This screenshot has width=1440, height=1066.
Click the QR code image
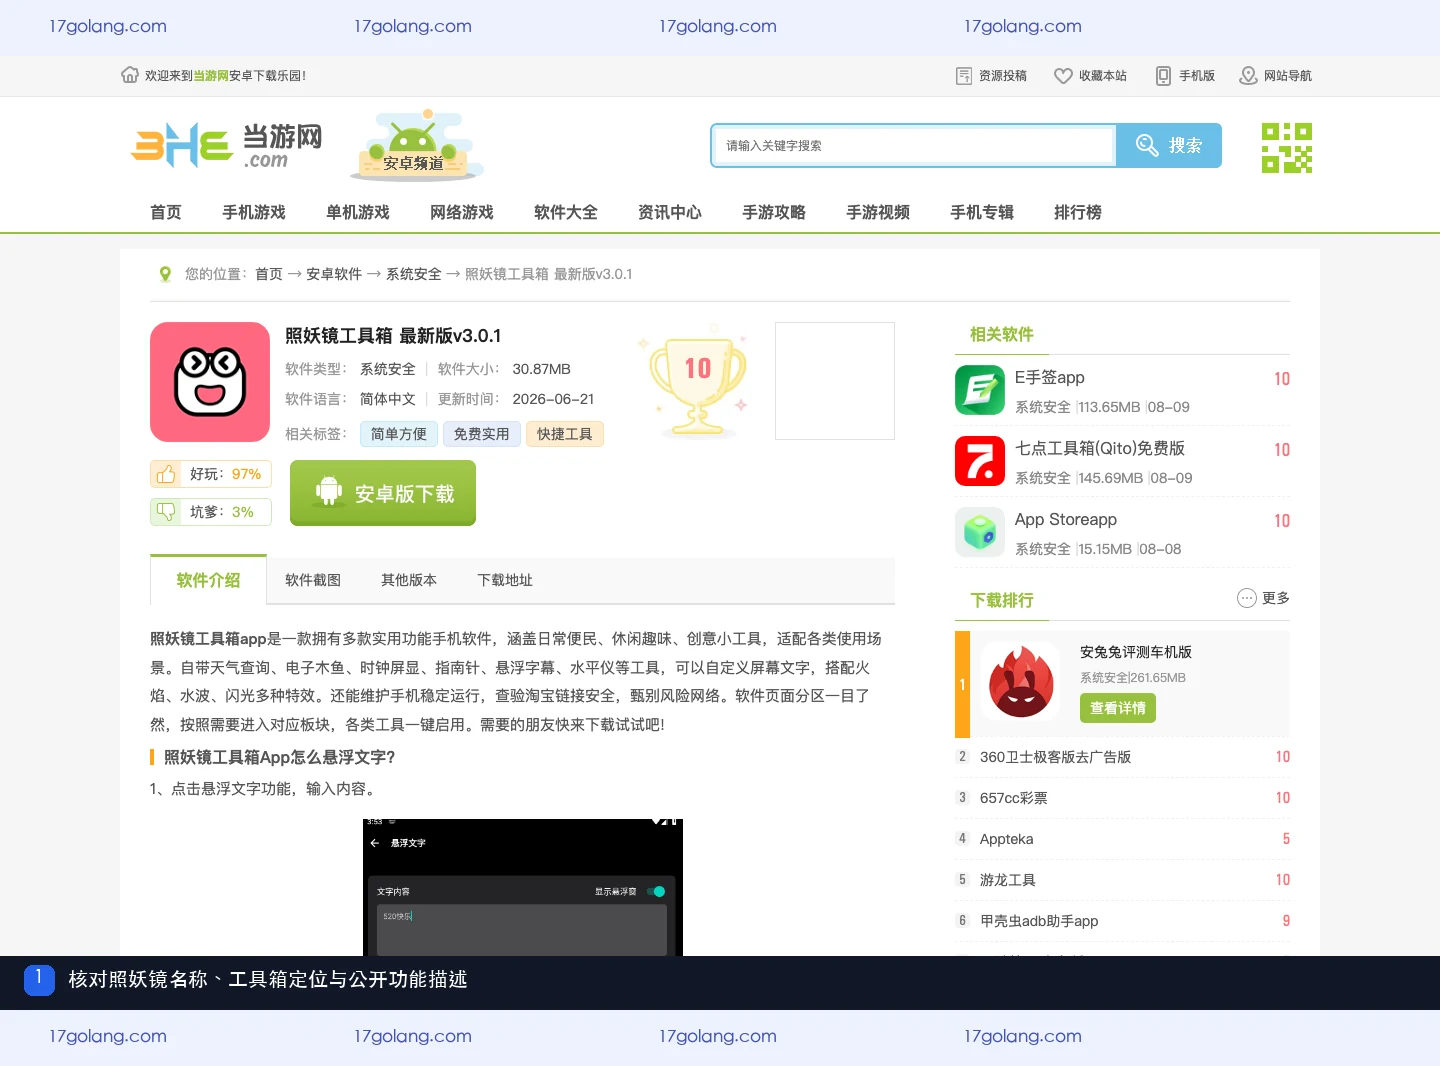pyautogui.click(x=1286, y=147)
